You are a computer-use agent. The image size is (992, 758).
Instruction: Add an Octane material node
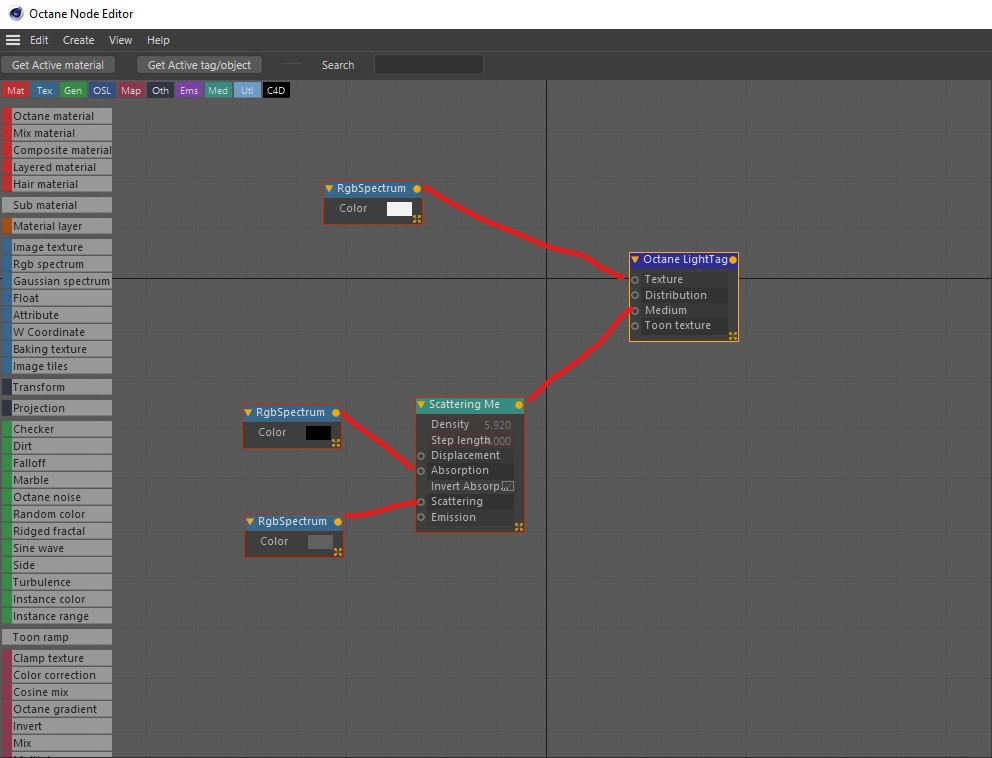point(57,116)
